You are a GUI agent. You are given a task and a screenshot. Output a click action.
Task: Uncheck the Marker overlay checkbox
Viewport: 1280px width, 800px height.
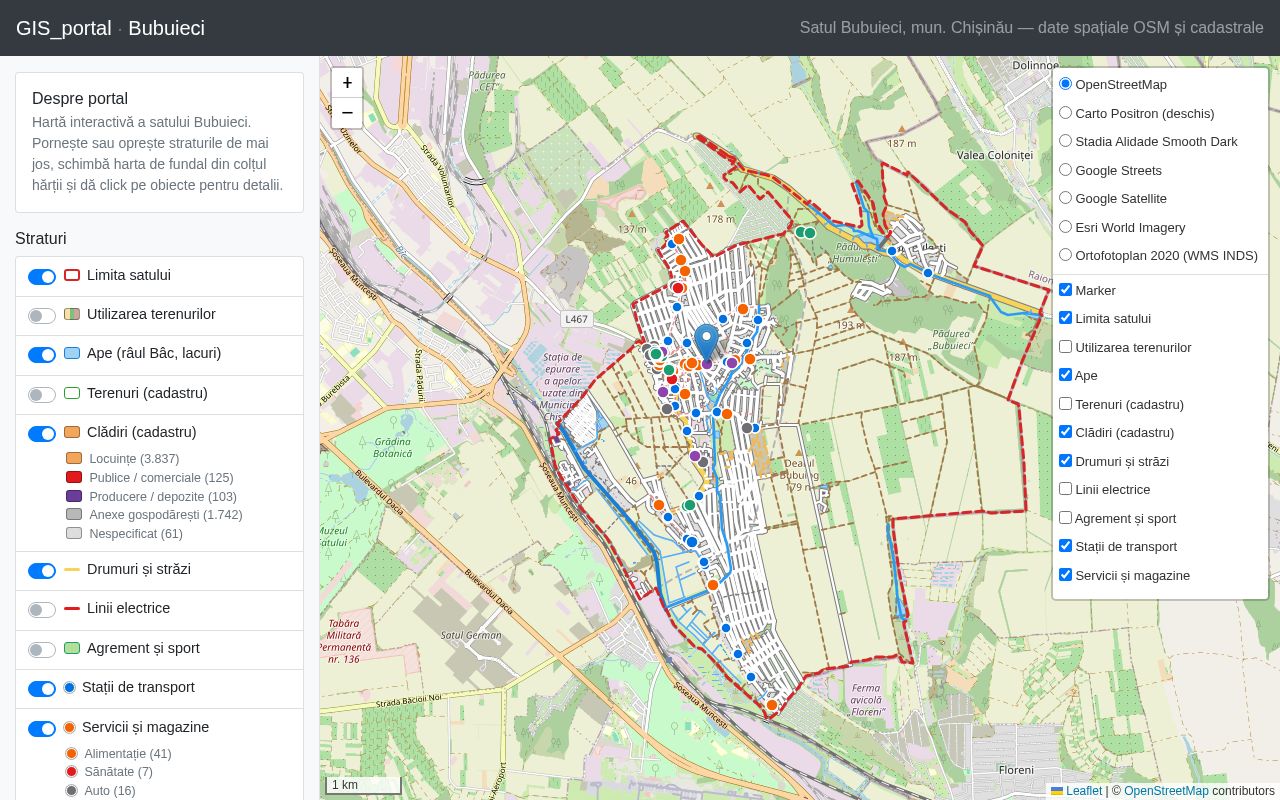1065,290
